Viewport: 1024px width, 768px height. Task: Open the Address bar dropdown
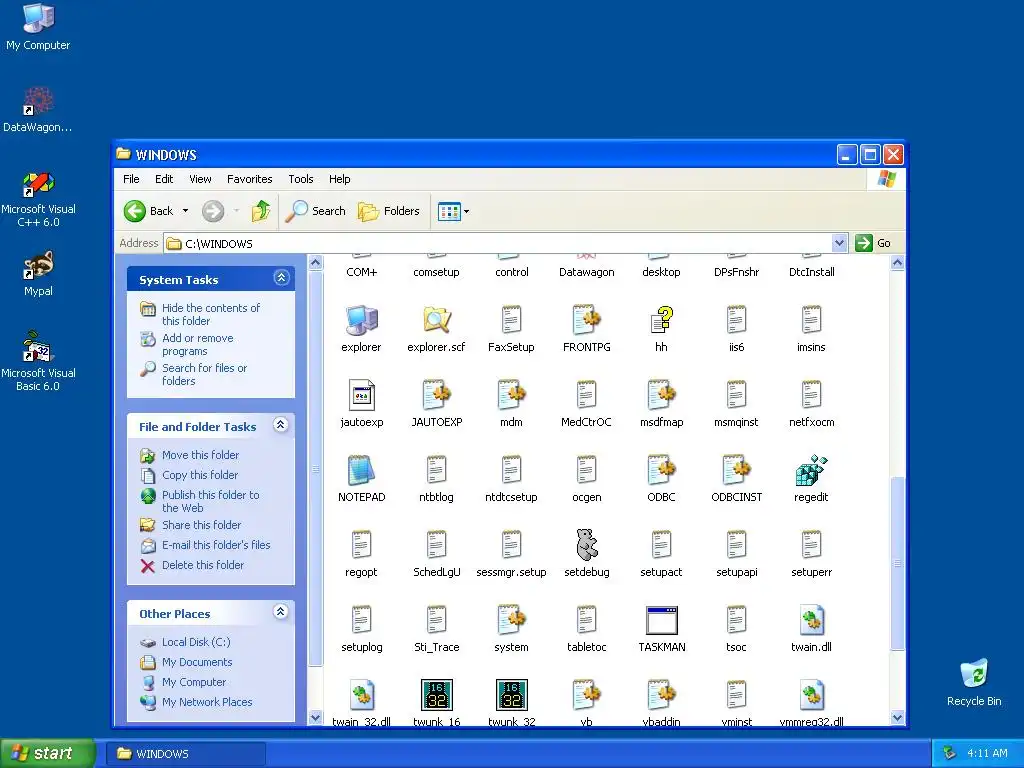coord(840,243)
